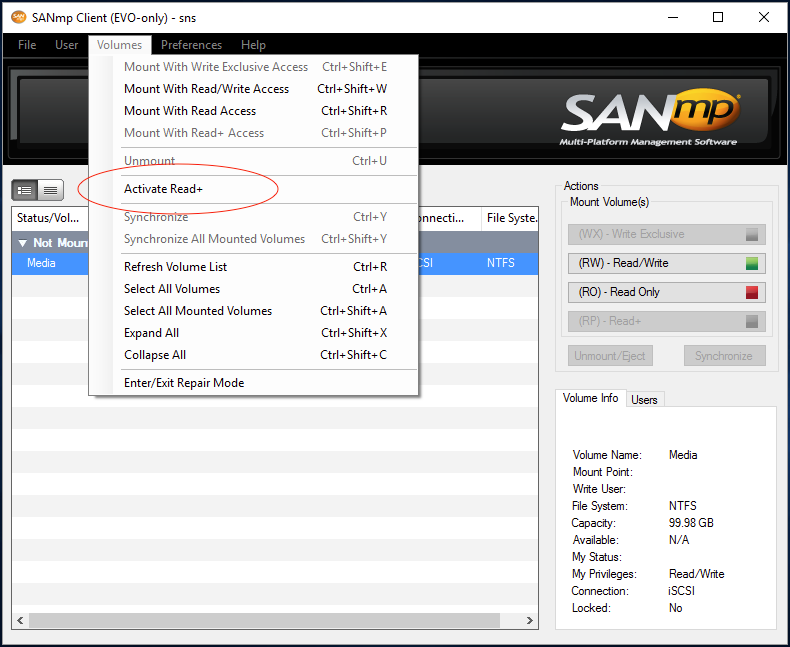Screen dimensions: 790x647
Task: Click the (RW) - Read/Write mount button
Action: (x=667, y=264)
